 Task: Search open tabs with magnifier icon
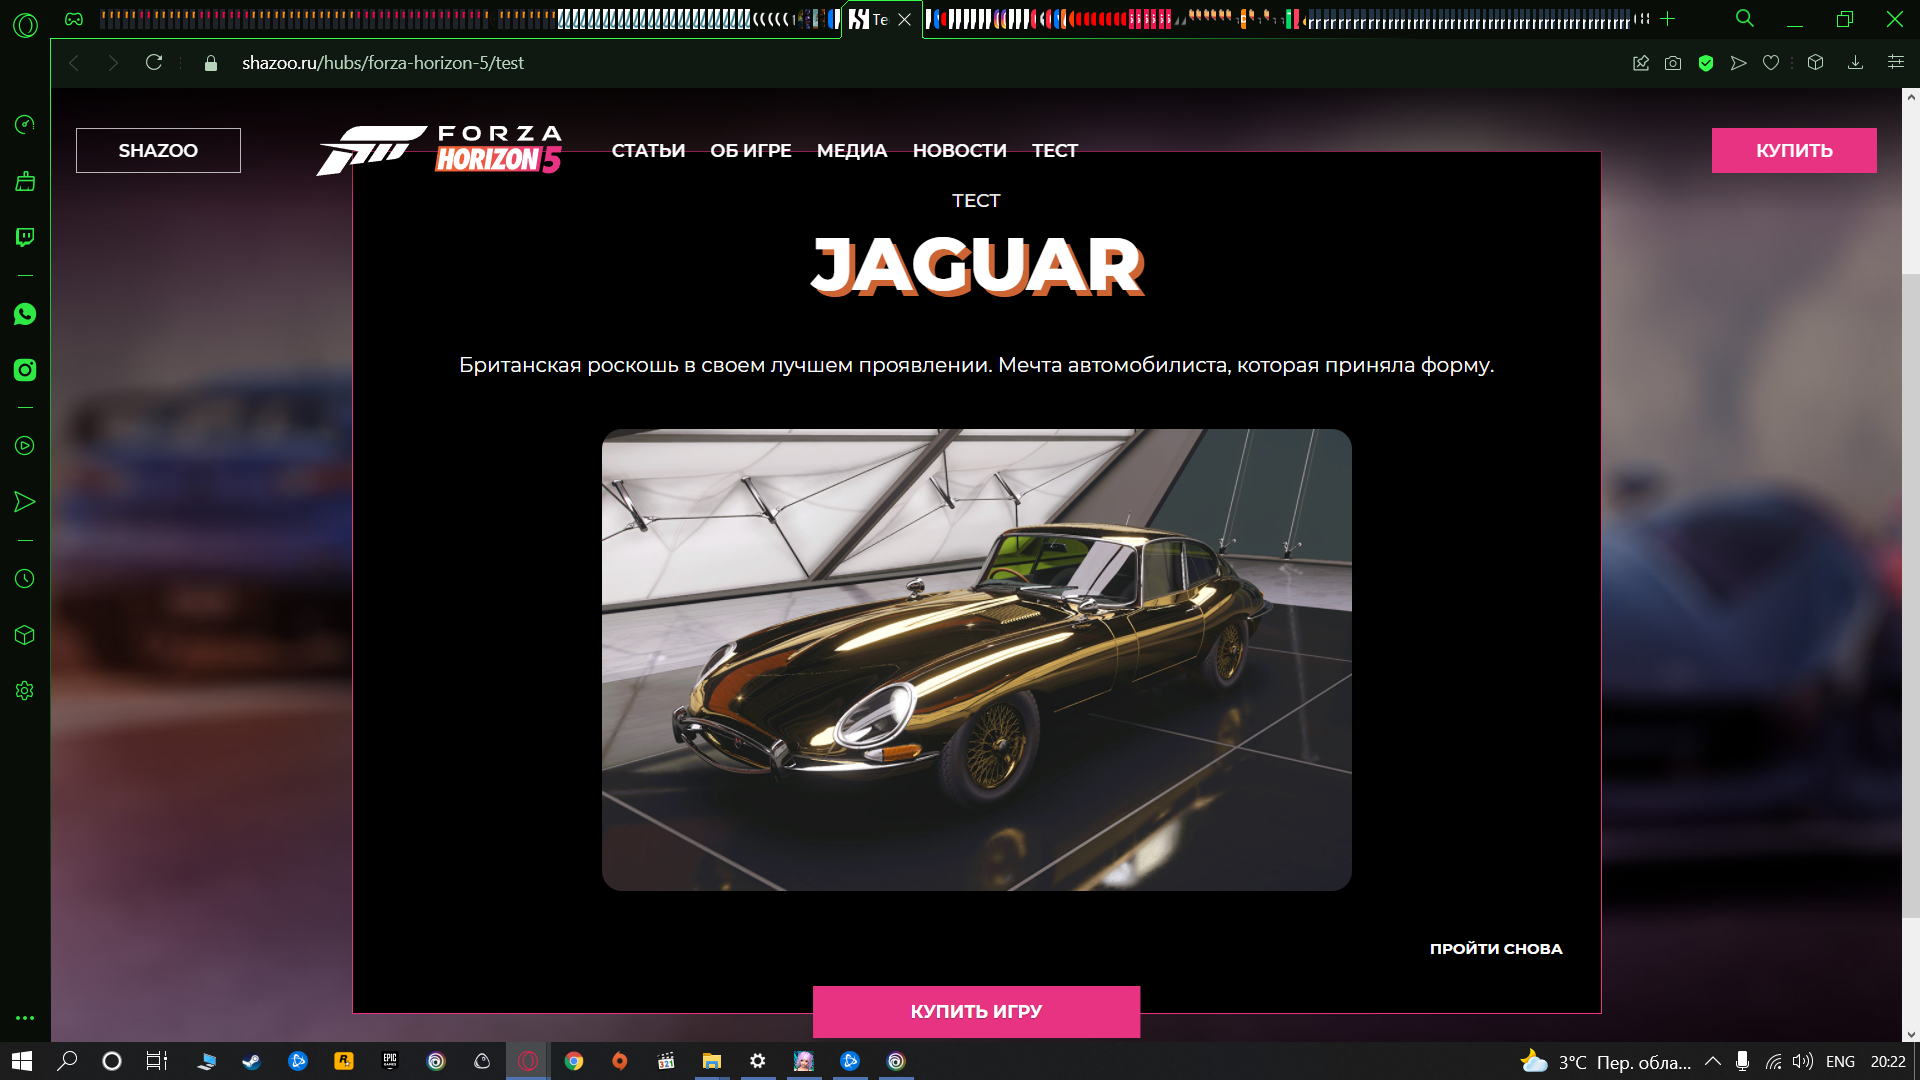[1745, 18]
